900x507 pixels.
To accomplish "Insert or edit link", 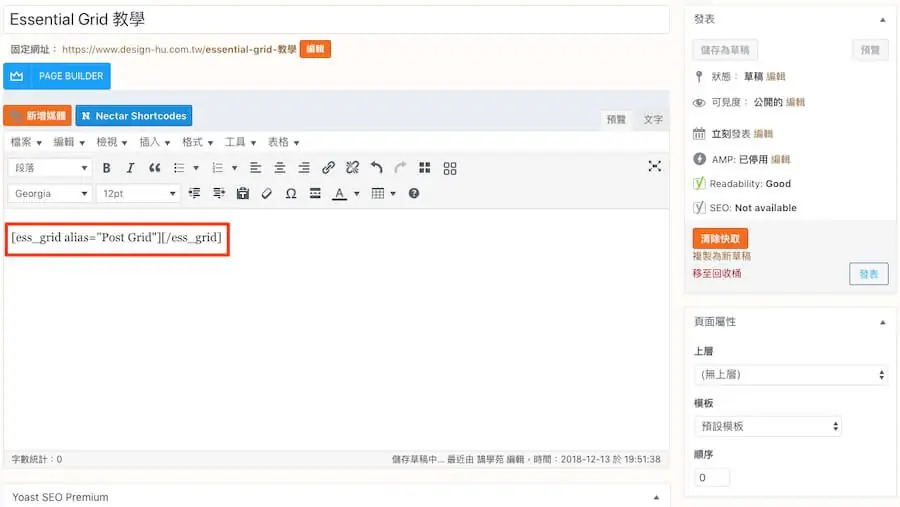I will pos(328,168).
